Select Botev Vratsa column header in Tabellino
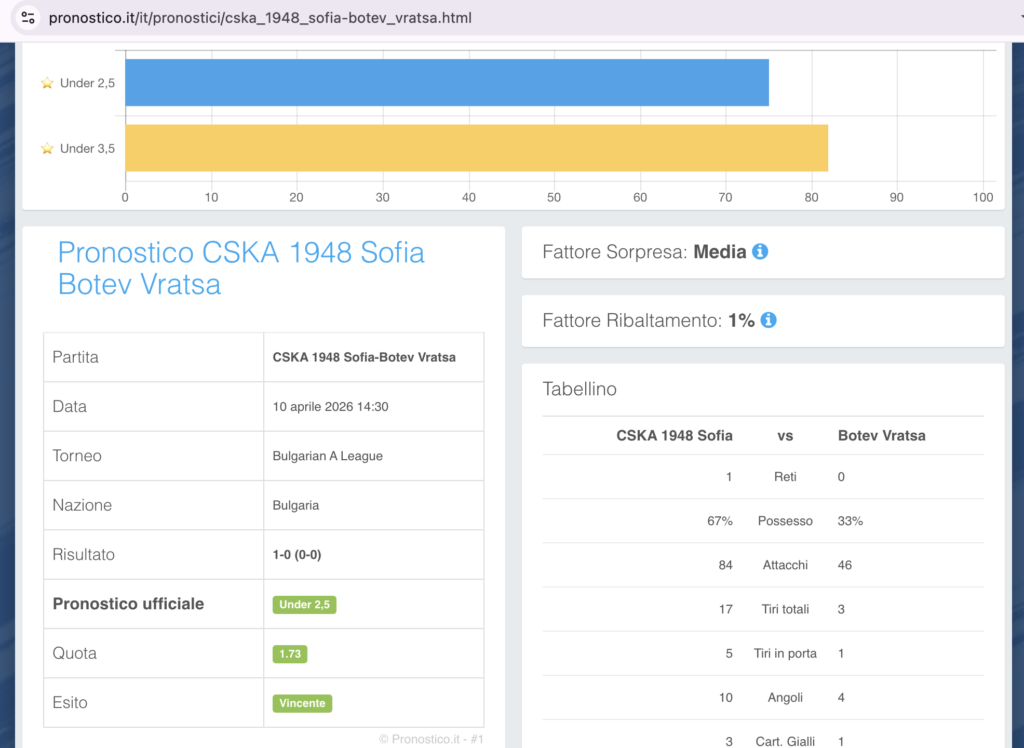1024x748 pixels. click(881, 436)
